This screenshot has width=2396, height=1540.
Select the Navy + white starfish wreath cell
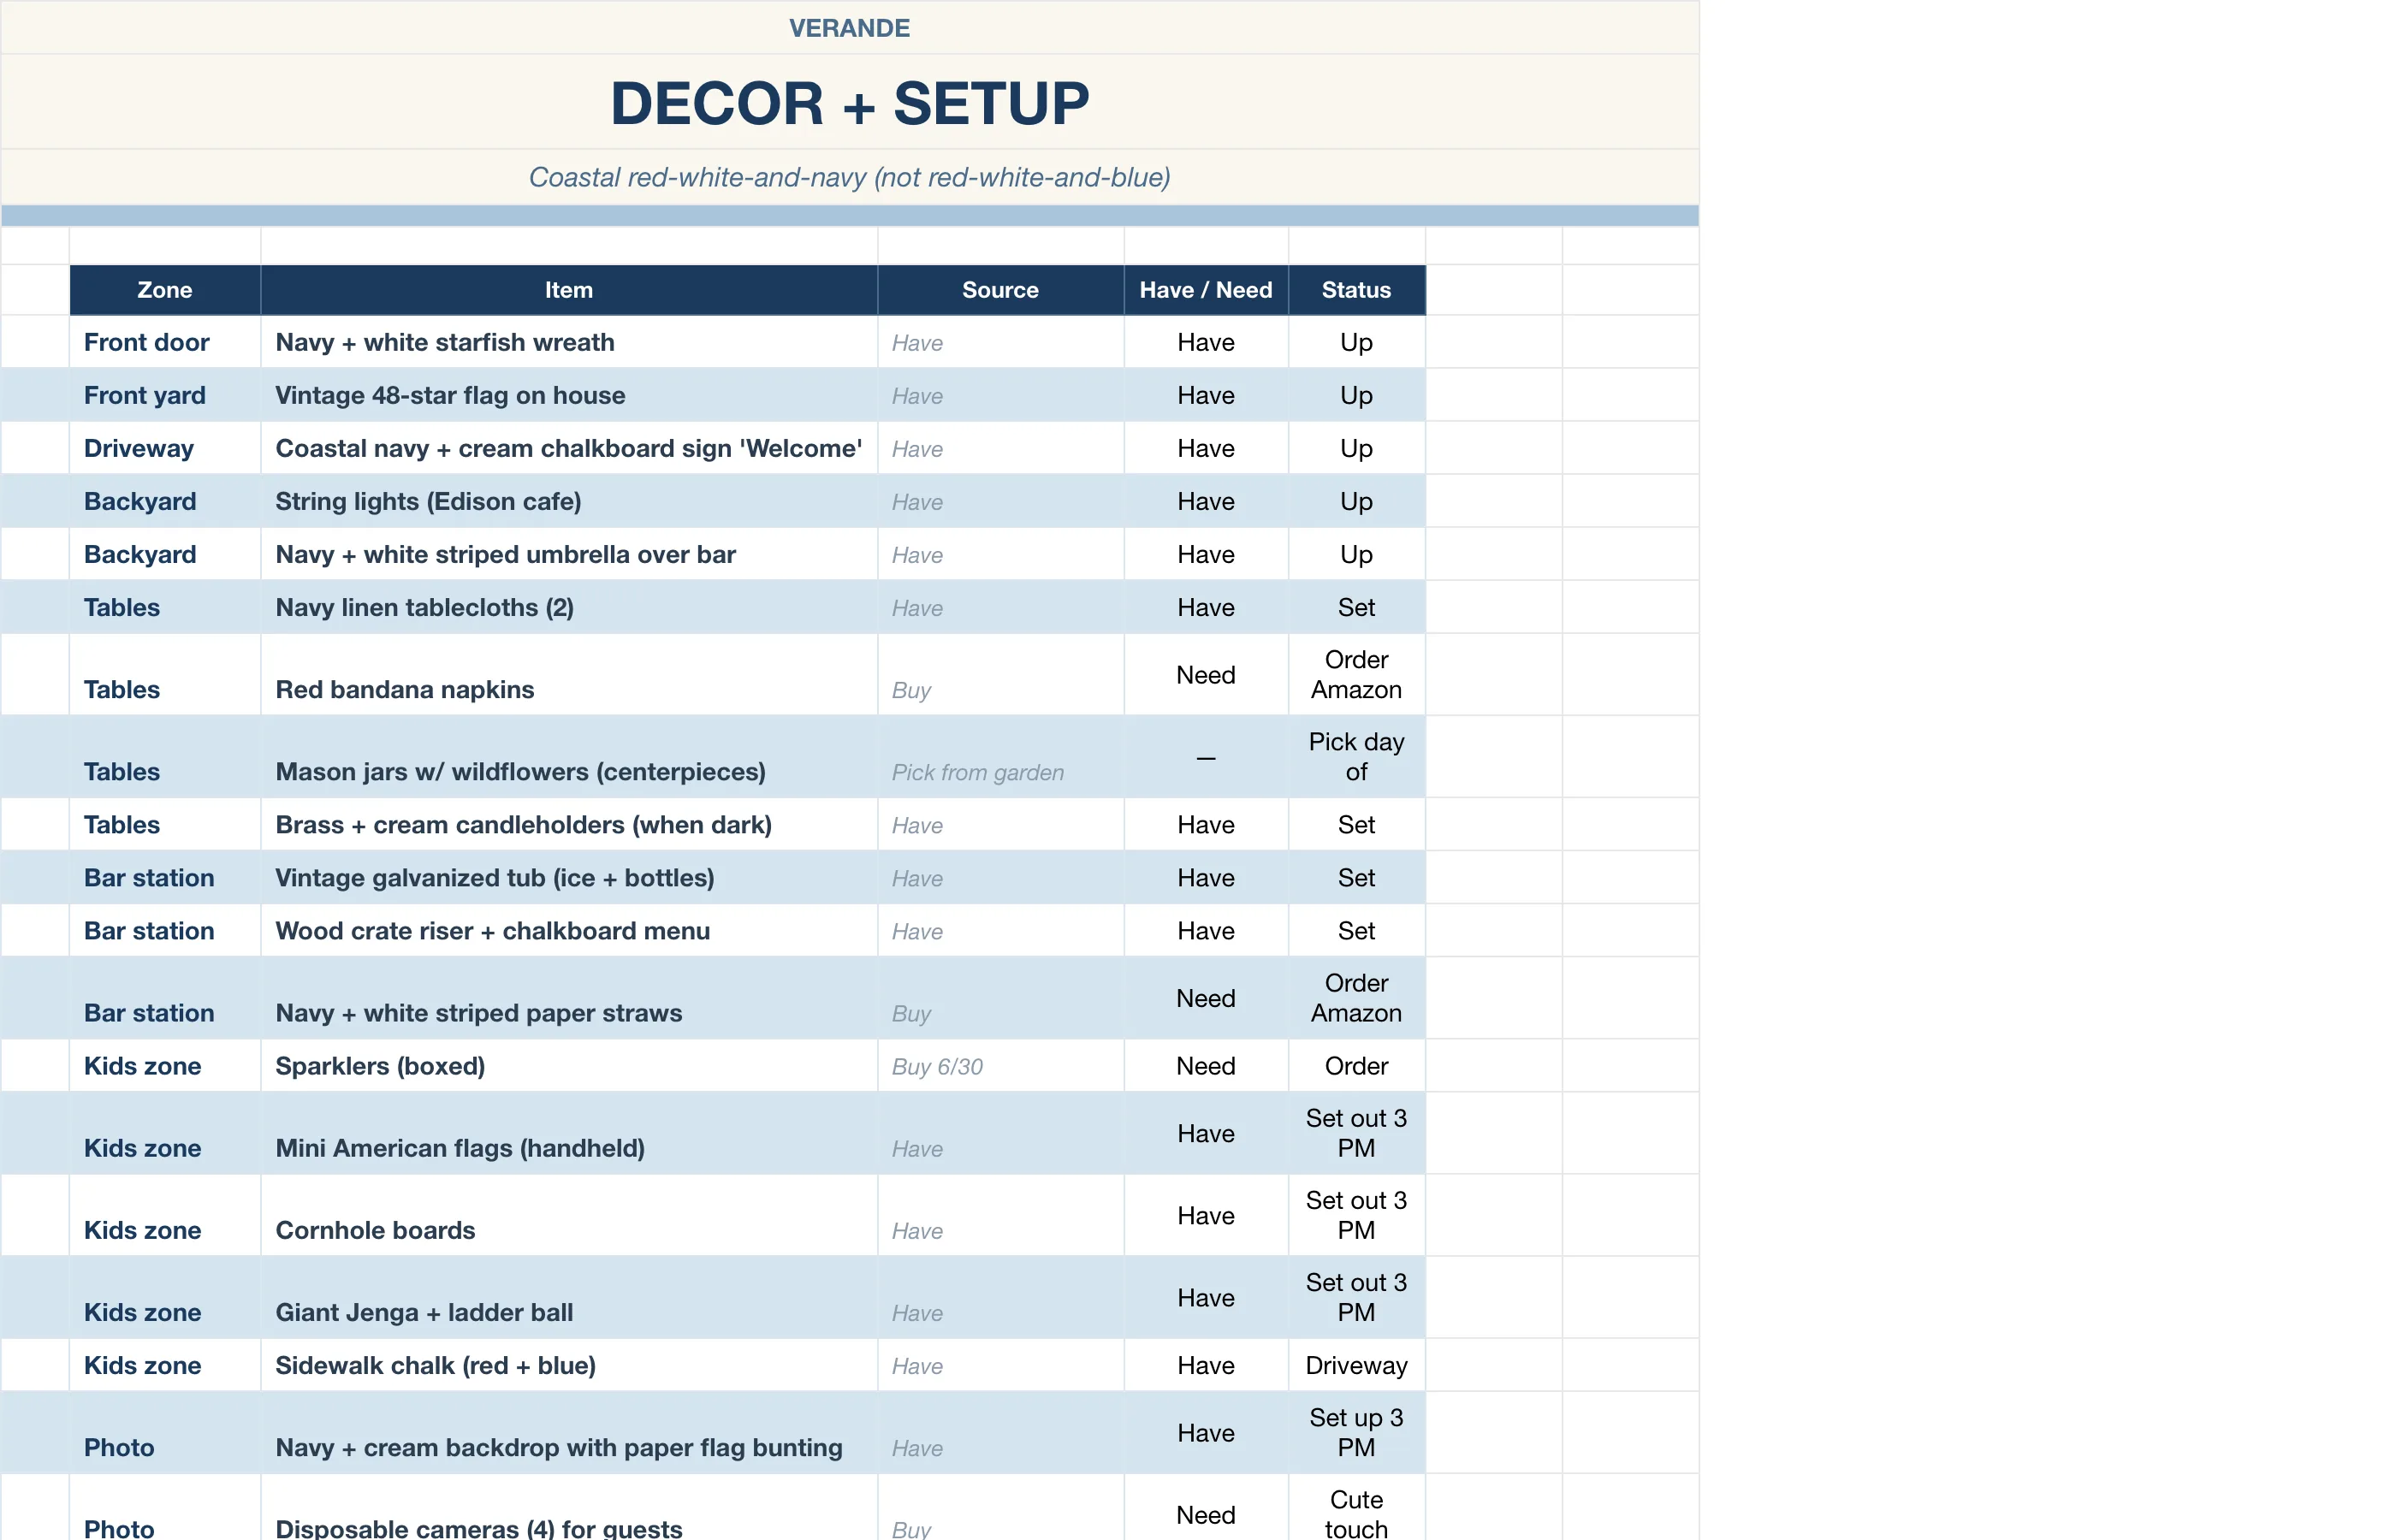click(569, 342)
